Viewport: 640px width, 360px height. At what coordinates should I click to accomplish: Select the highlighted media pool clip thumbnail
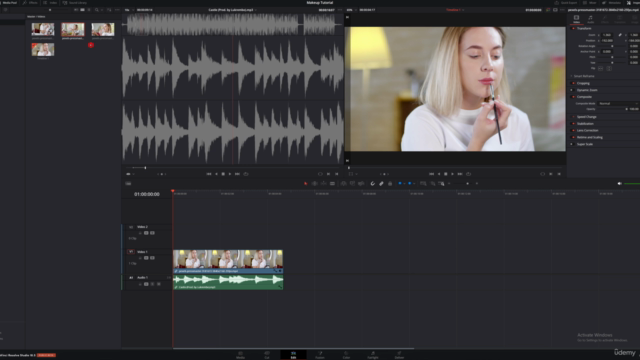73,29
